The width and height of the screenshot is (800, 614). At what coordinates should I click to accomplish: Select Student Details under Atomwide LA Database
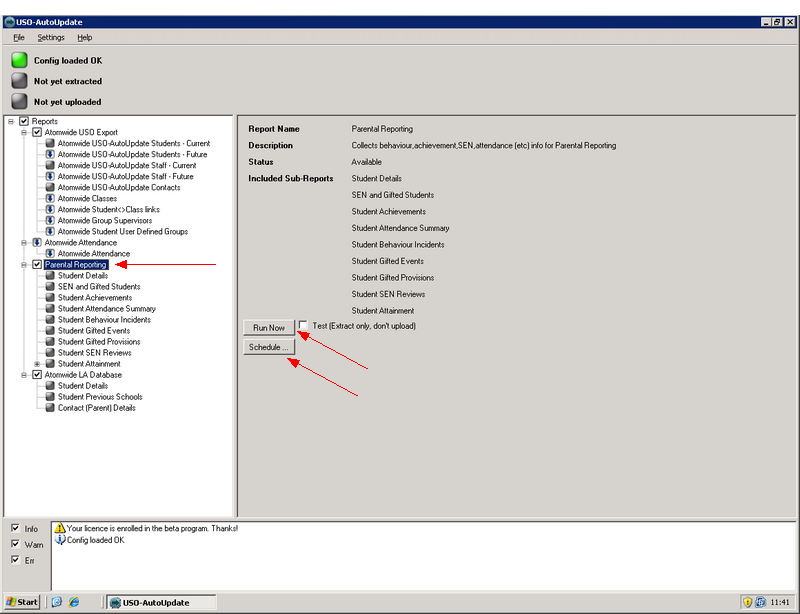point(83,386)
